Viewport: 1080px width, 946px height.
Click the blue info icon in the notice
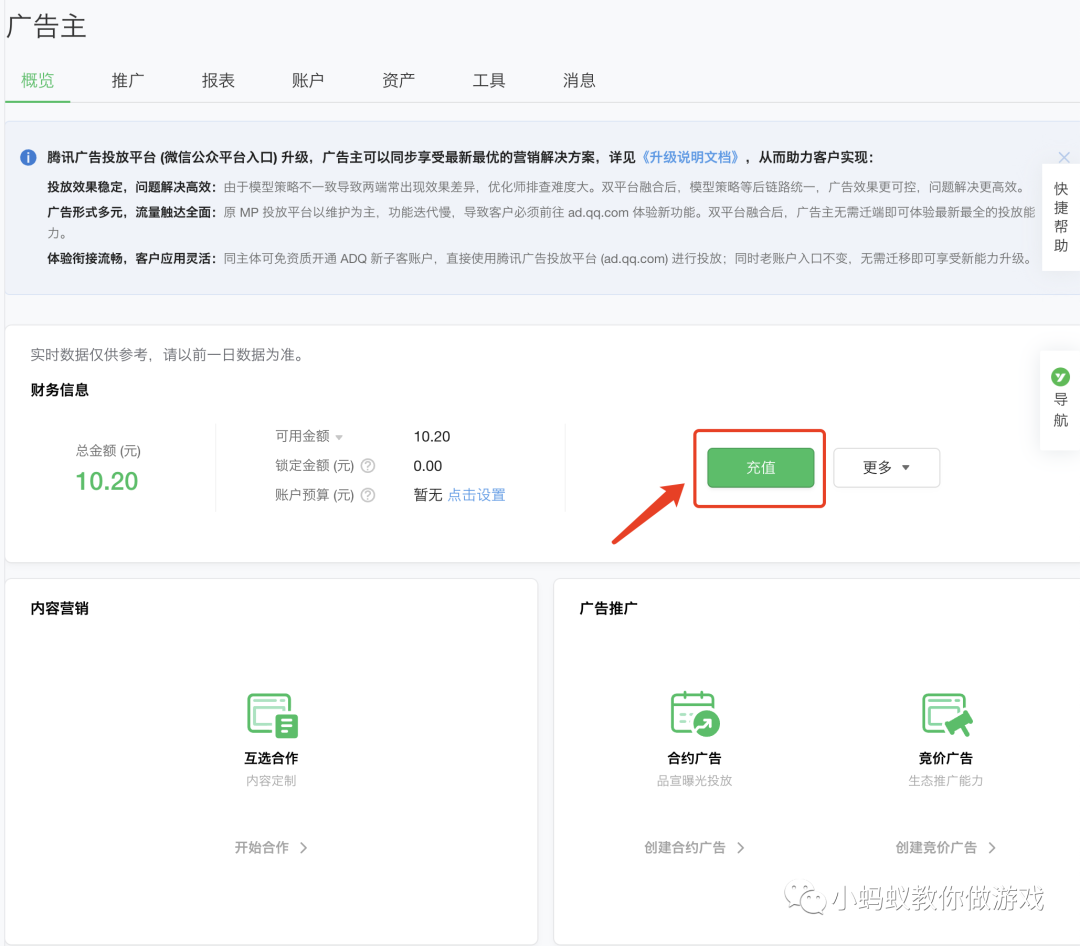pos(28,158)
